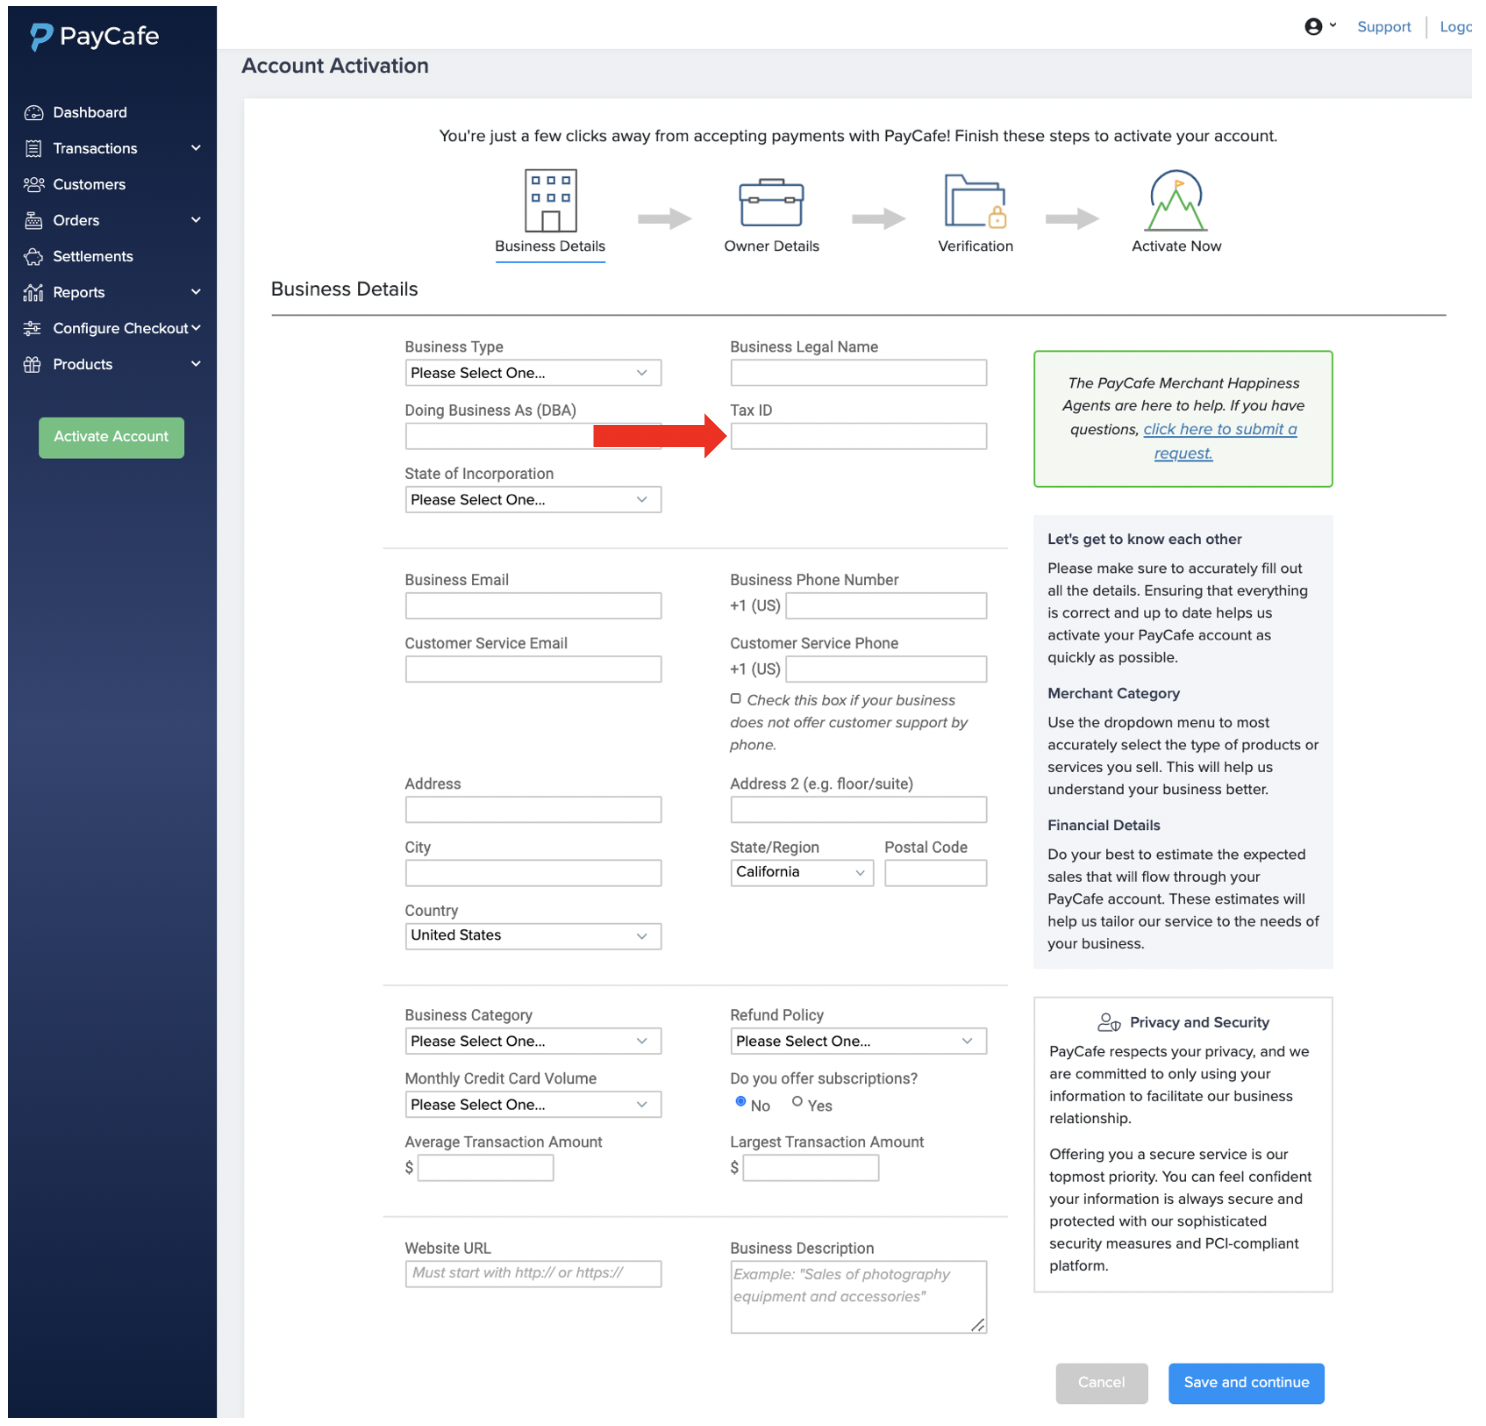Click Save and continue

pos(1246,1384)
